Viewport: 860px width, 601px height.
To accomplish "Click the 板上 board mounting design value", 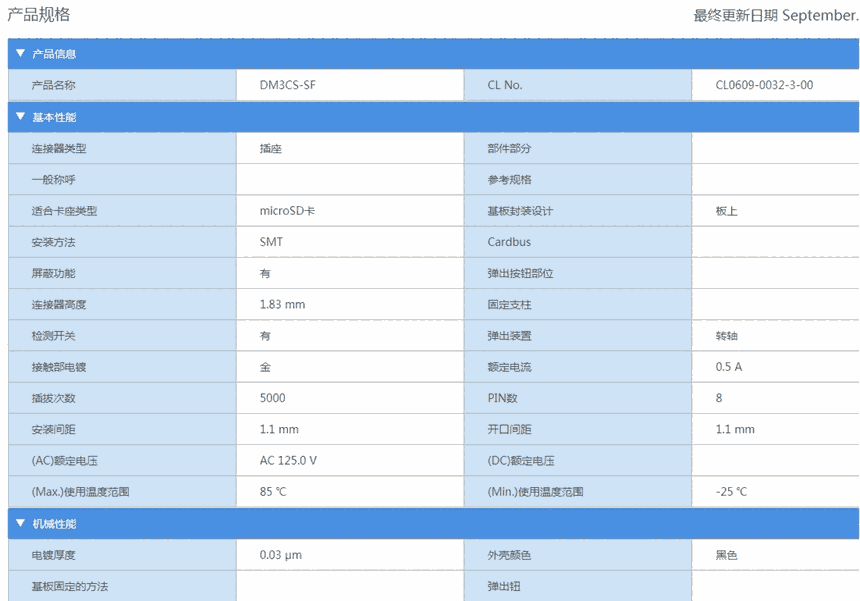I will click(726, 211).
